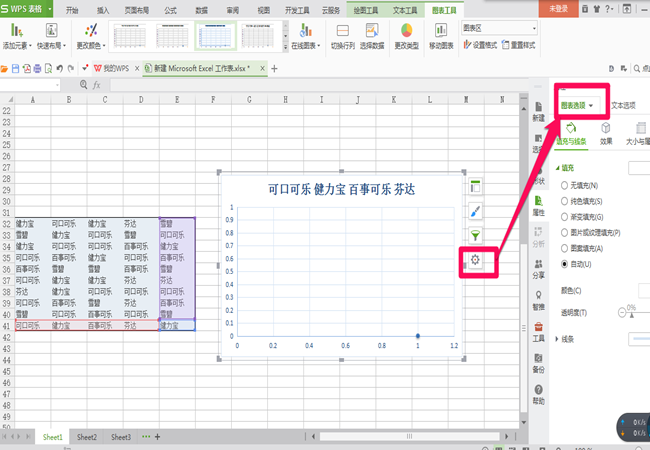Open the 帮助 help icon in sidebar
This screenshot has height=450, width=650.
coord(538,394)
